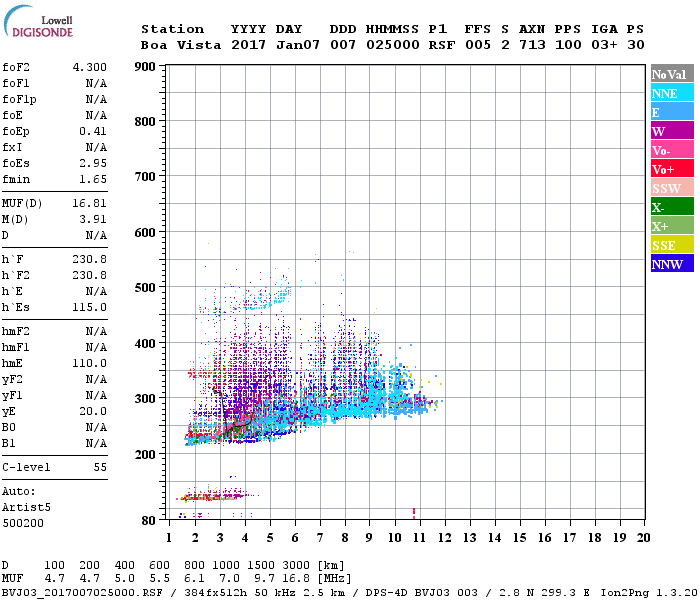The height and width of the screenshot is (600, 700).
Task: Click the W purple legend swatch
Action: [x=672, y=131]
